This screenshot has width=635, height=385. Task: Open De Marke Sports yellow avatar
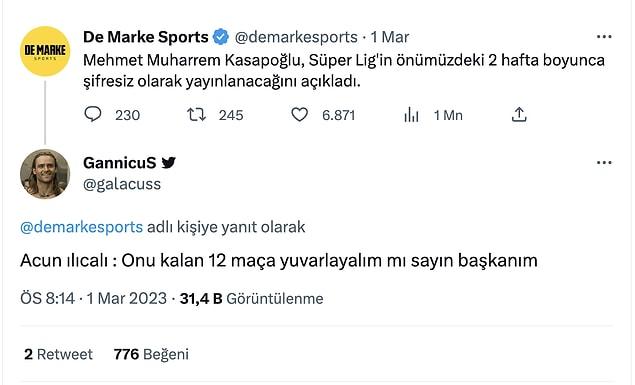[x=45, y=51]
